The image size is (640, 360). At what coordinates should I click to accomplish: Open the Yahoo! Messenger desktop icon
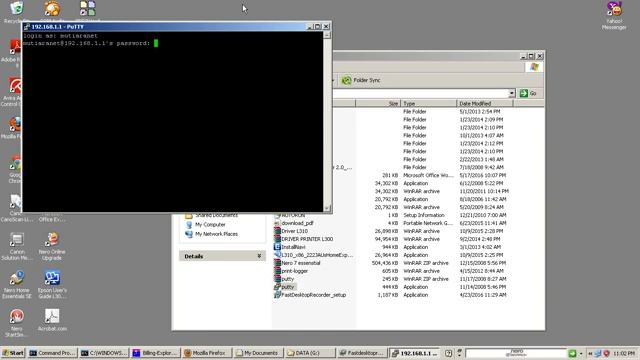coord(614,15)
